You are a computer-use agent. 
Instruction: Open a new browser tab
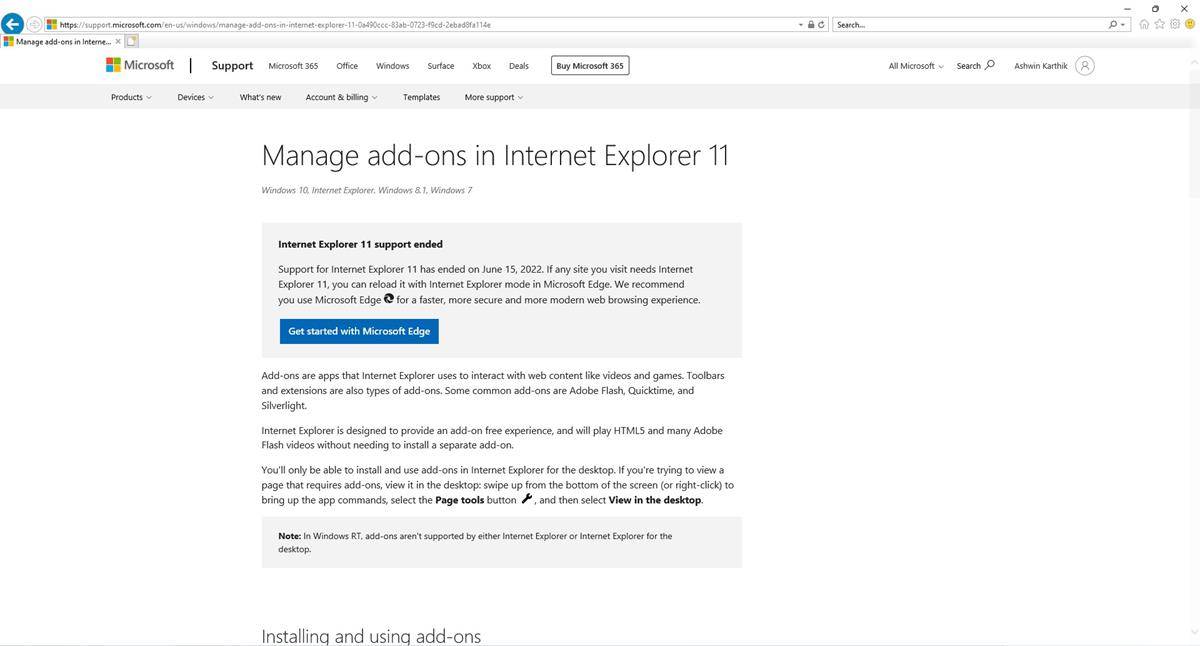click(130, 41)
